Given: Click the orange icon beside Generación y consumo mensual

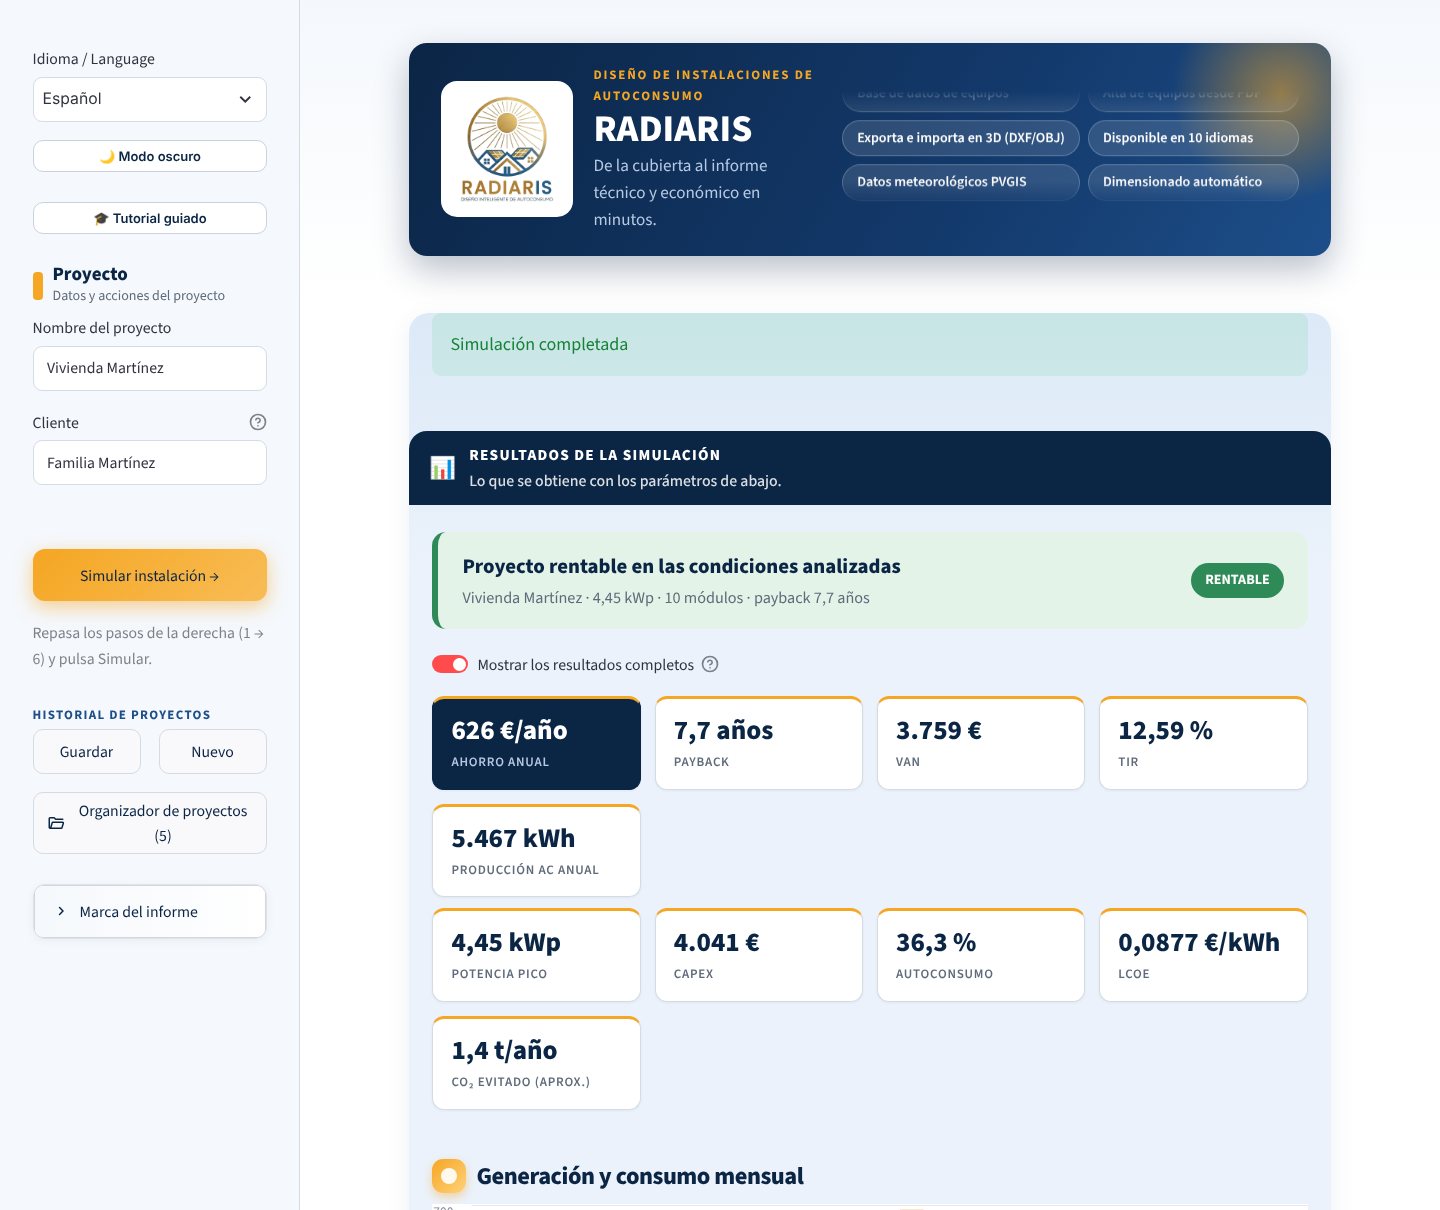Looking at the screenshot, I should pos(449,1176).
